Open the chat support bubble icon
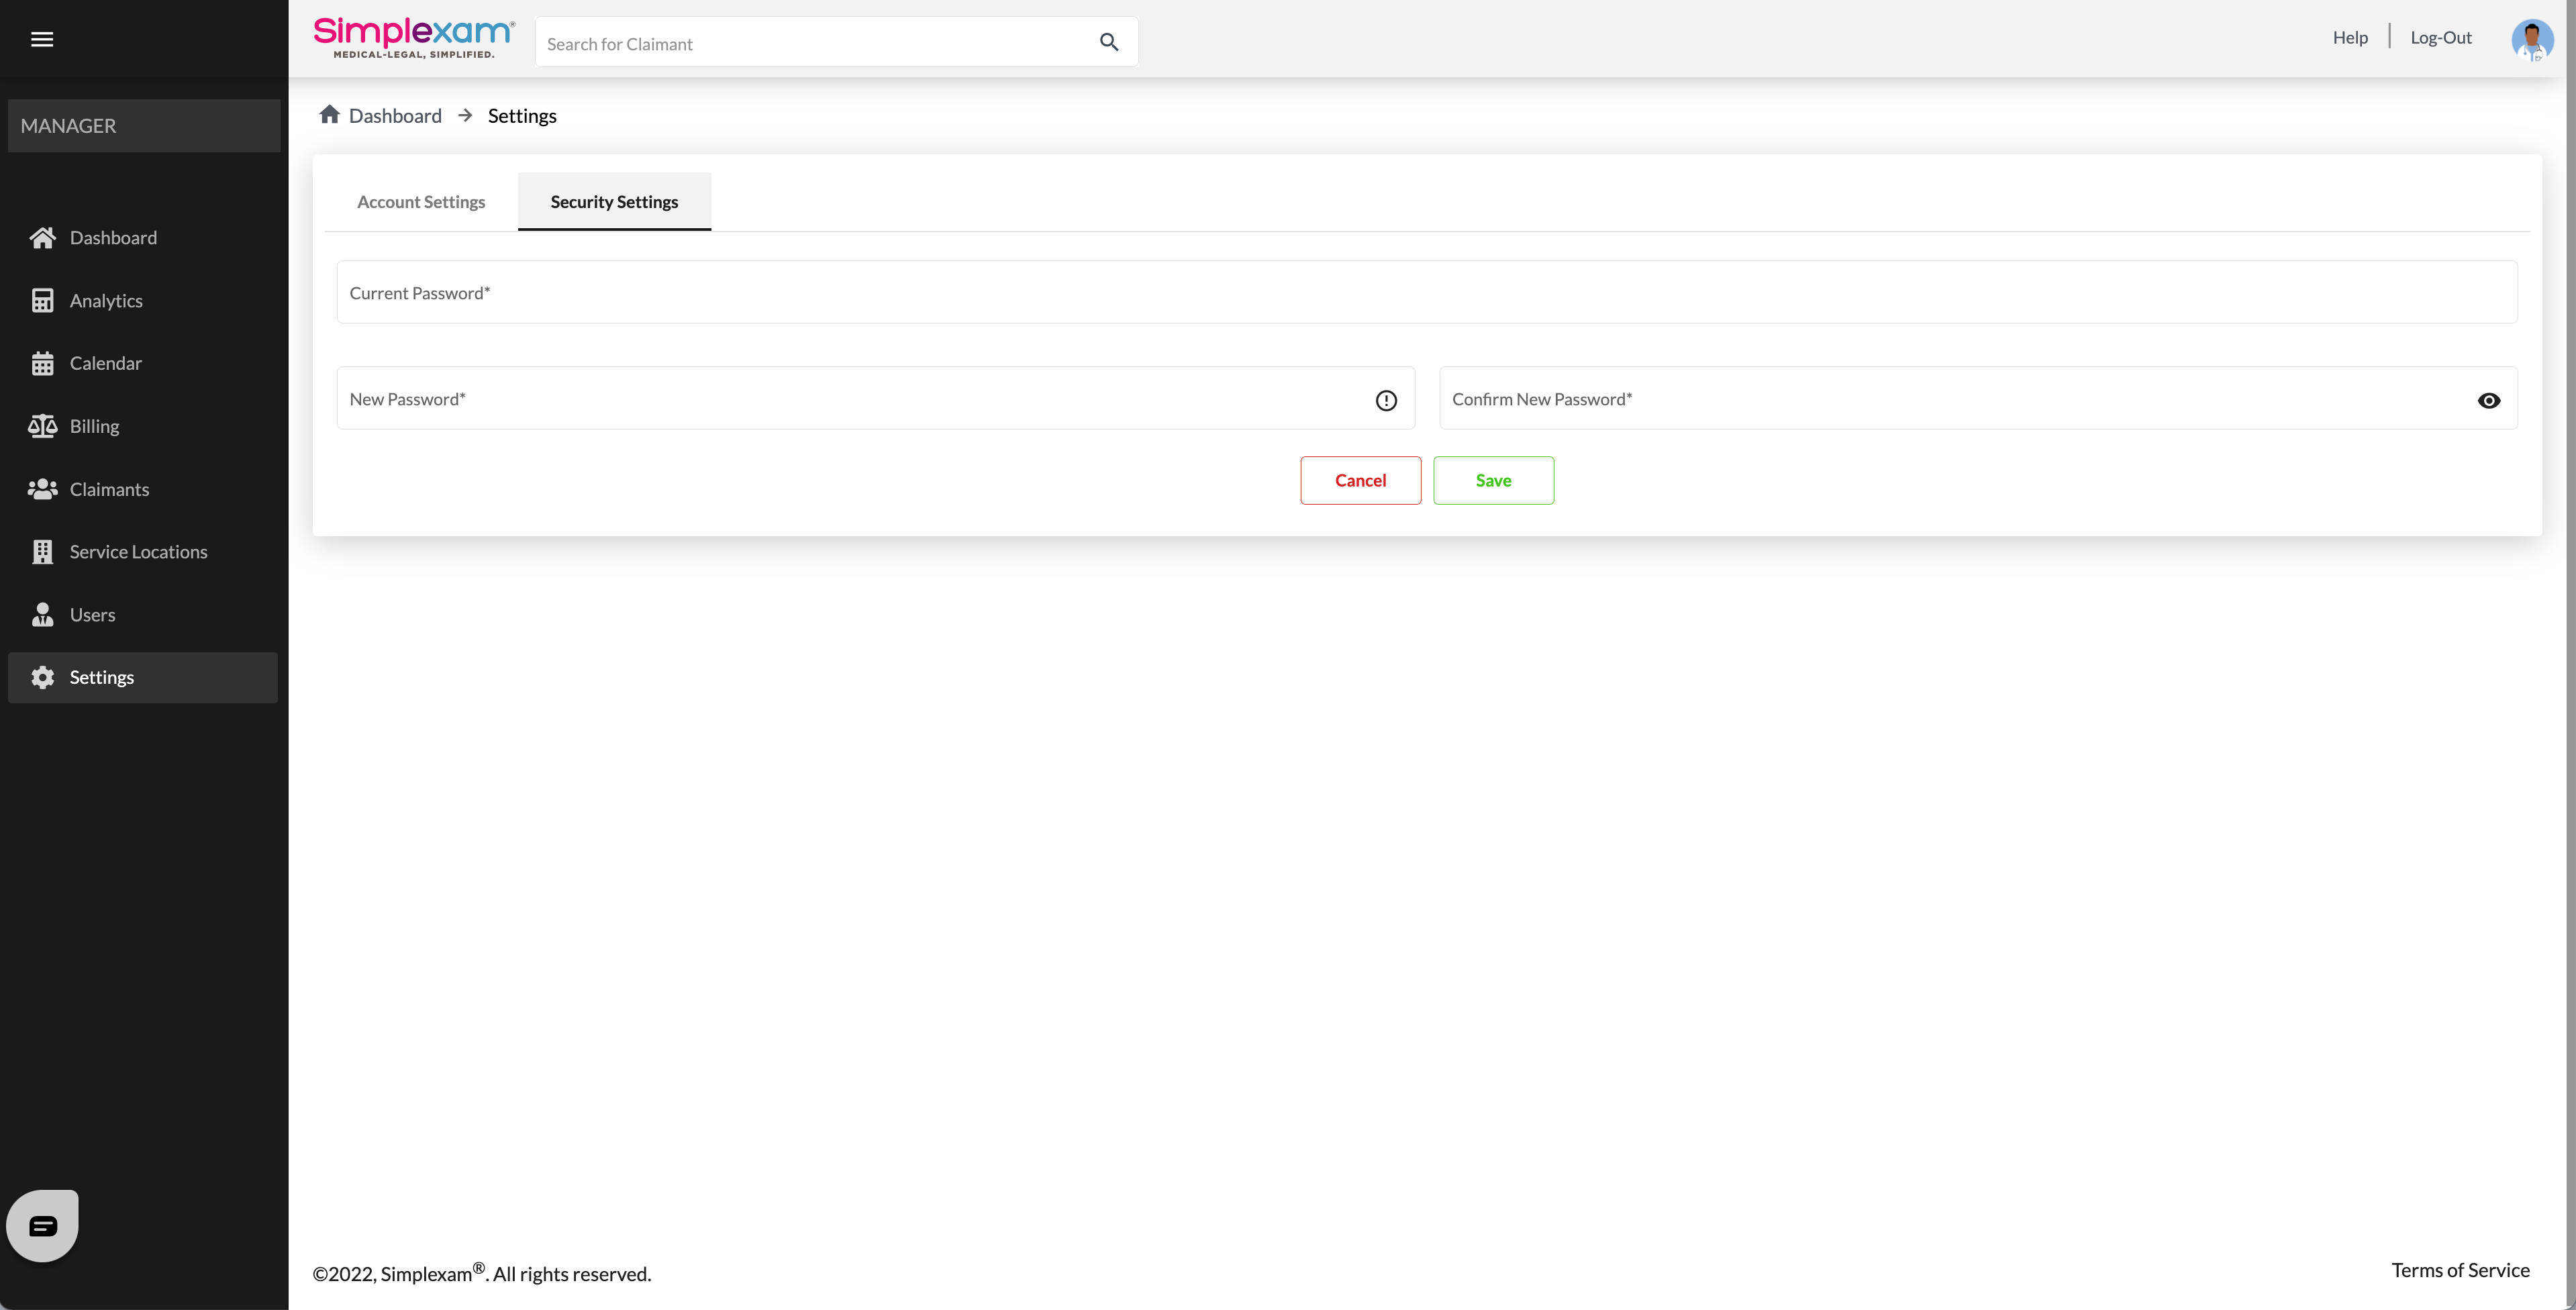 tap(42, 1225)
